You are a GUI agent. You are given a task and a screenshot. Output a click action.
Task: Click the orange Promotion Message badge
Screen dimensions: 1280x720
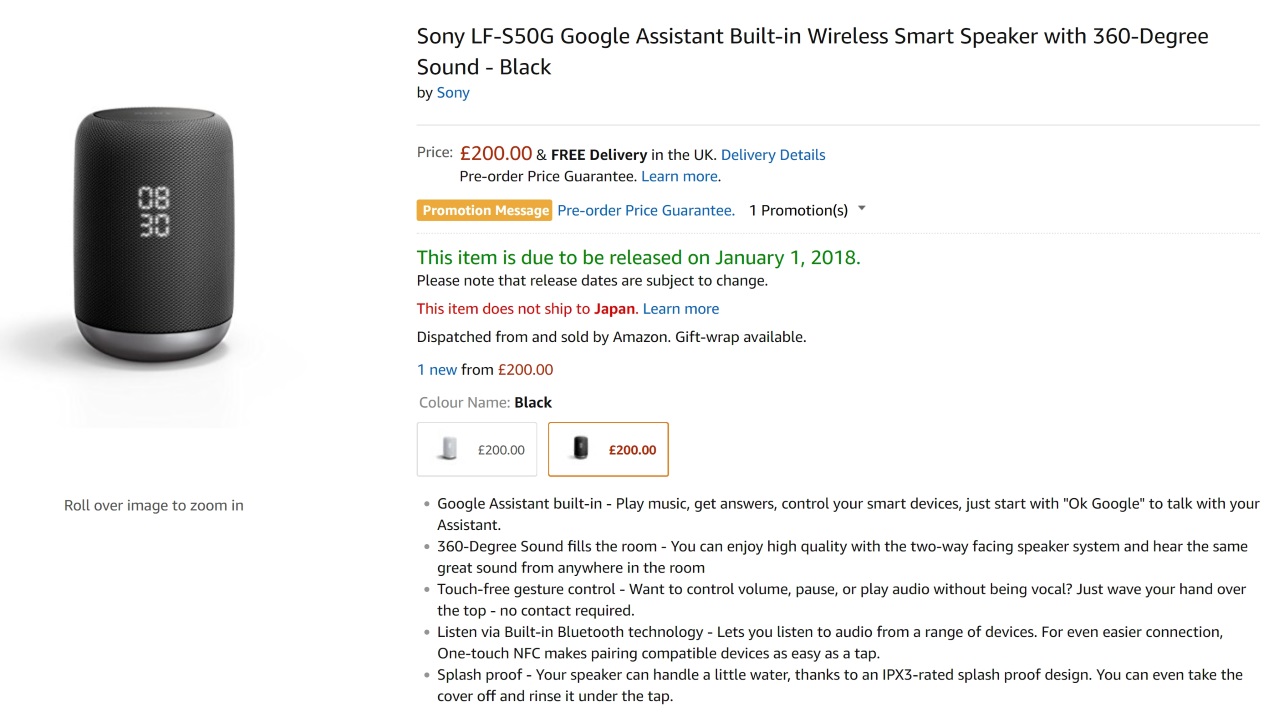(x=485, y=211)
